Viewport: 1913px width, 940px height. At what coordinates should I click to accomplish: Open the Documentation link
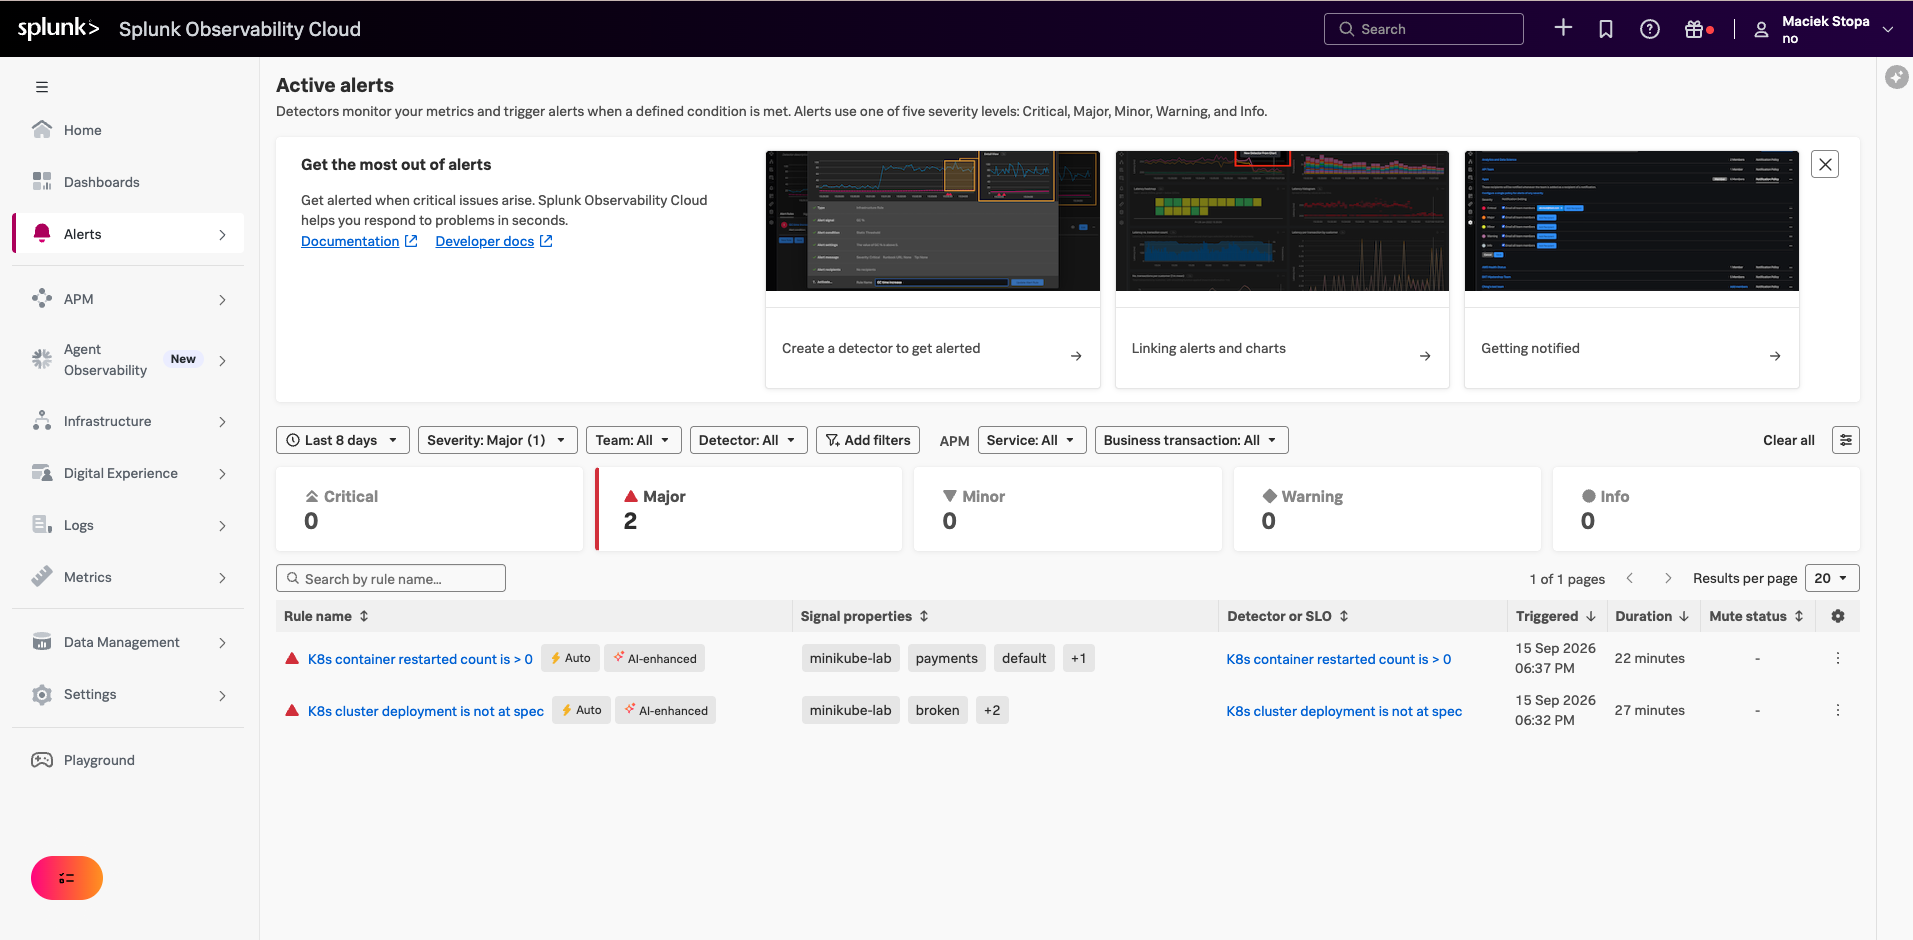(x=359, y=241)
